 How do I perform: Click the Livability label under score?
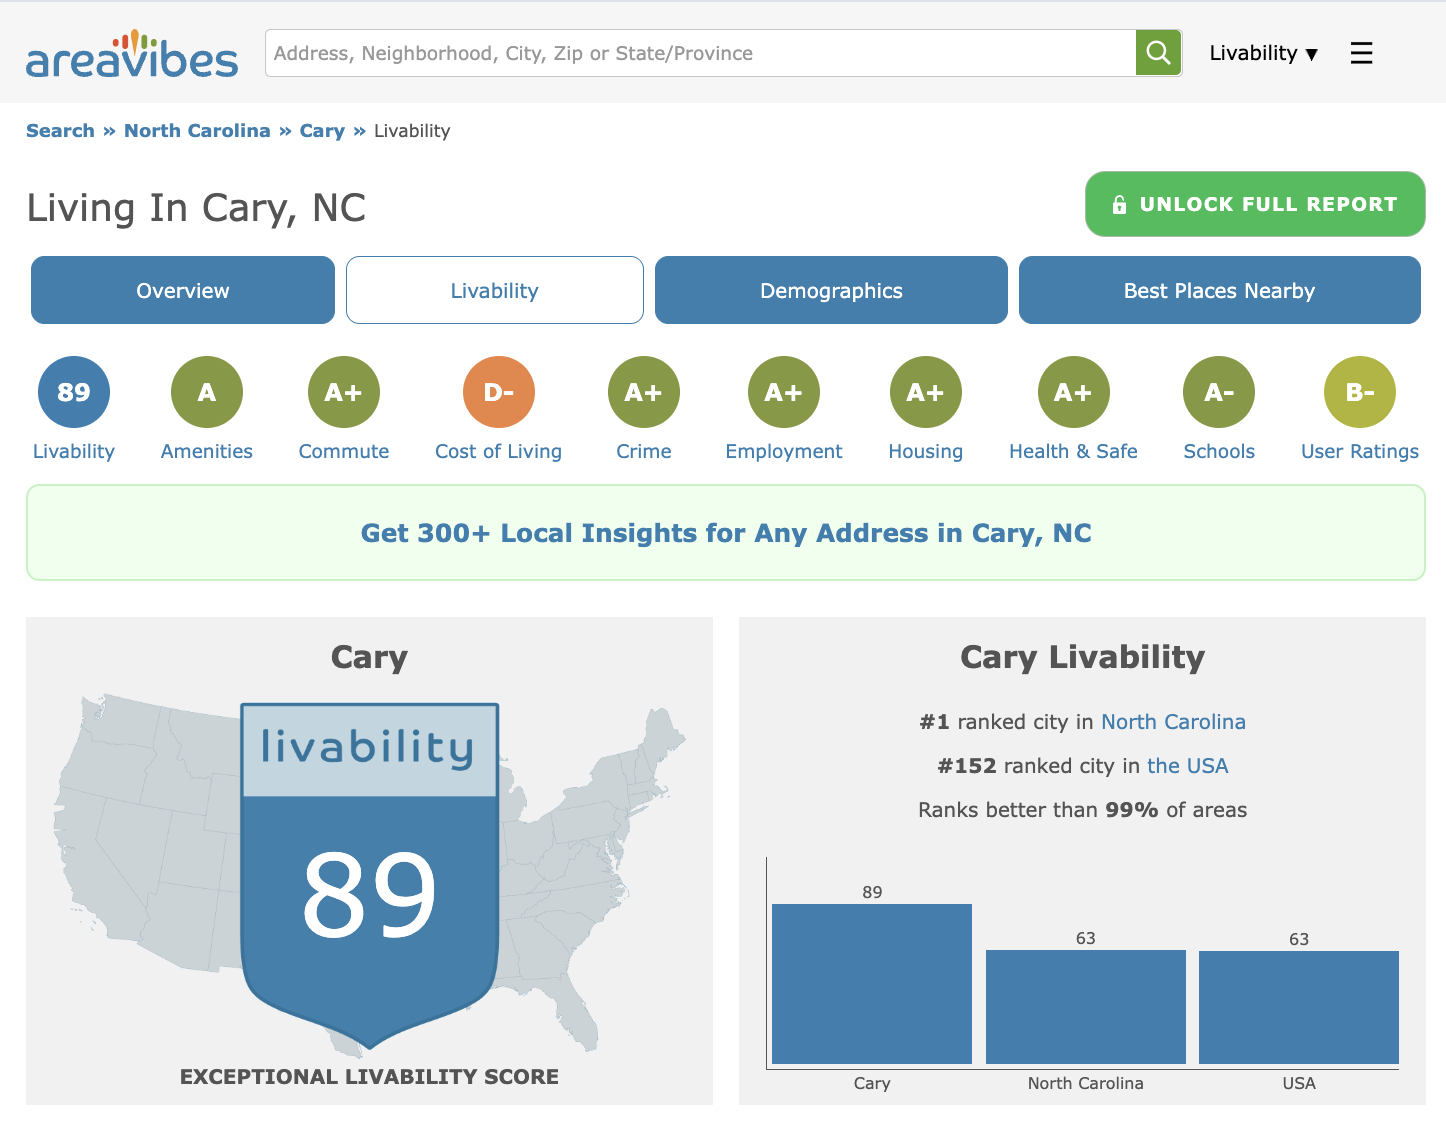(x=74, y=451)
